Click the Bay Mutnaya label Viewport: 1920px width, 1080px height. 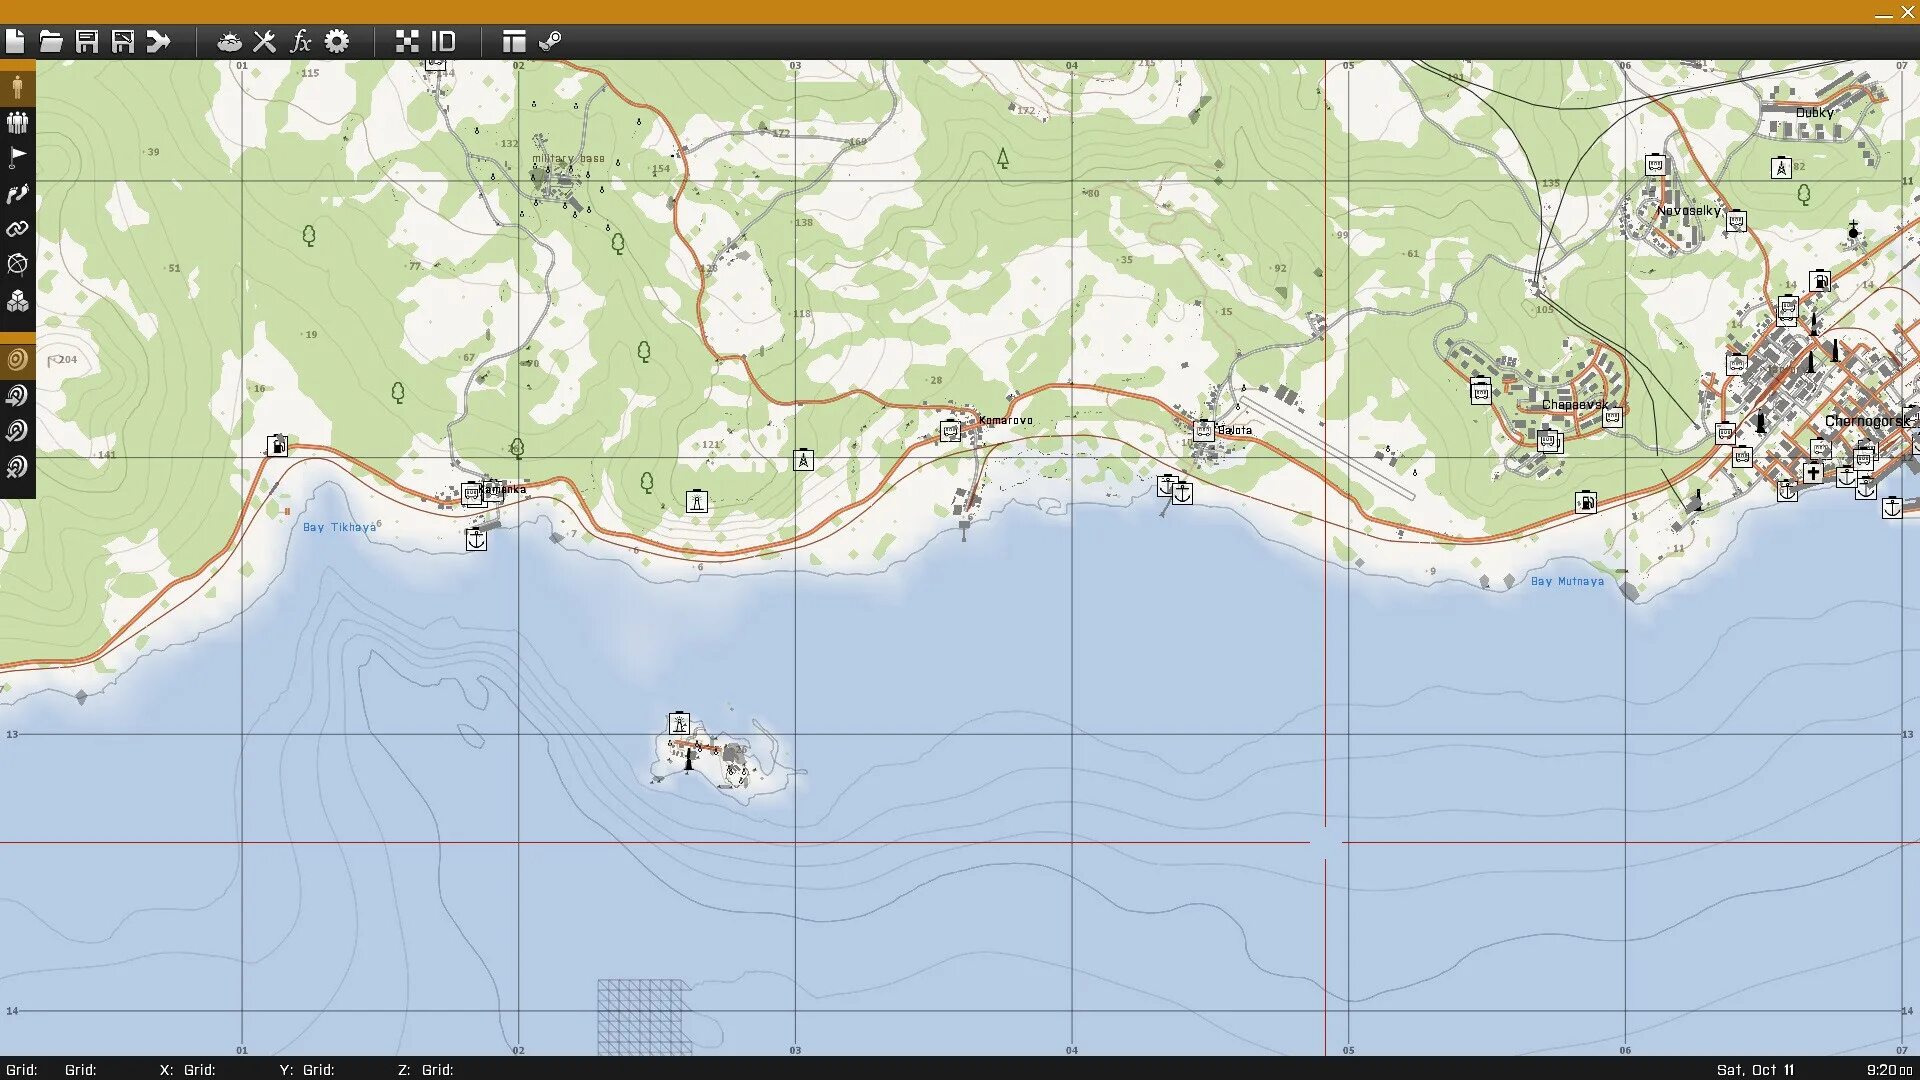[1567, 581]
